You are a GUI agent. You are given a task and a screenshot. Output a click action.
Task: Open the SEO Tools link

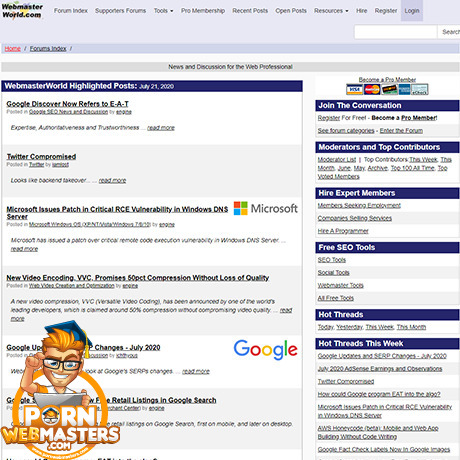332,260
